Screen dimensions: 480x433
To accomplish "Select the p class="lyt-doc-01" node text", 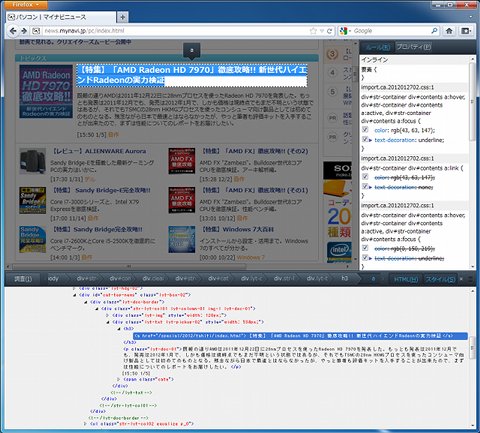I will tap(293, 358).
